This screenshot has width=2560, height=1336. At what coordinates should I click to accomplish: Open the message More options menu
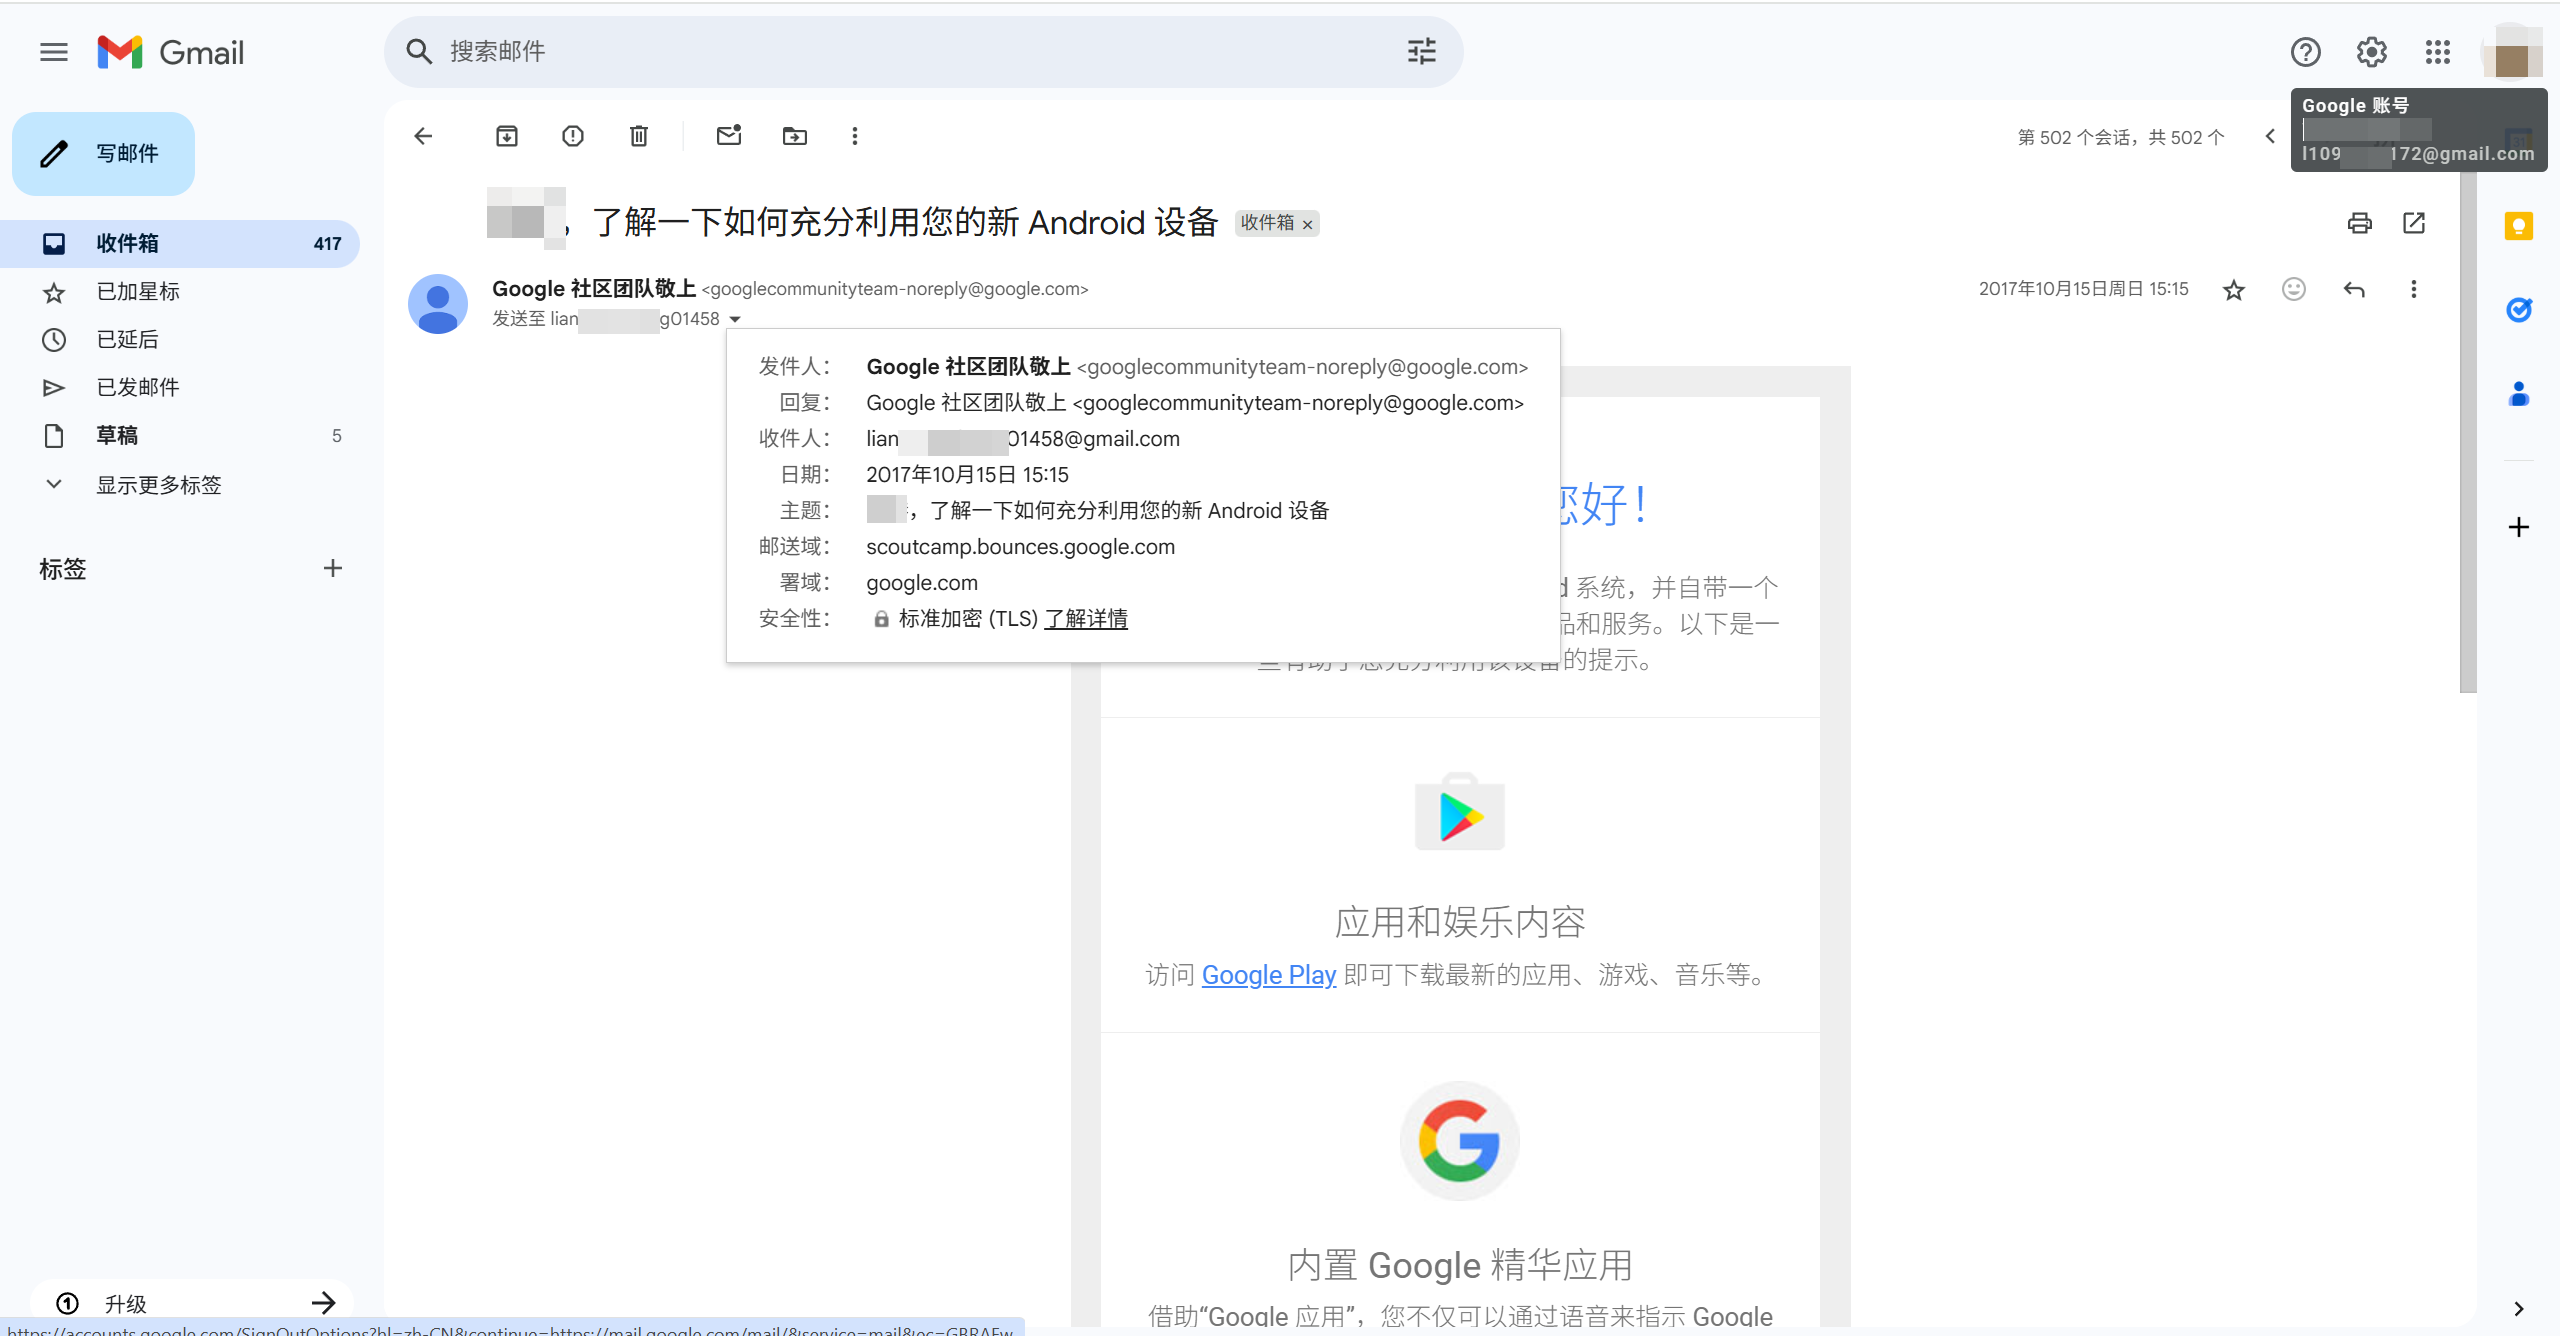[2414, 289]
